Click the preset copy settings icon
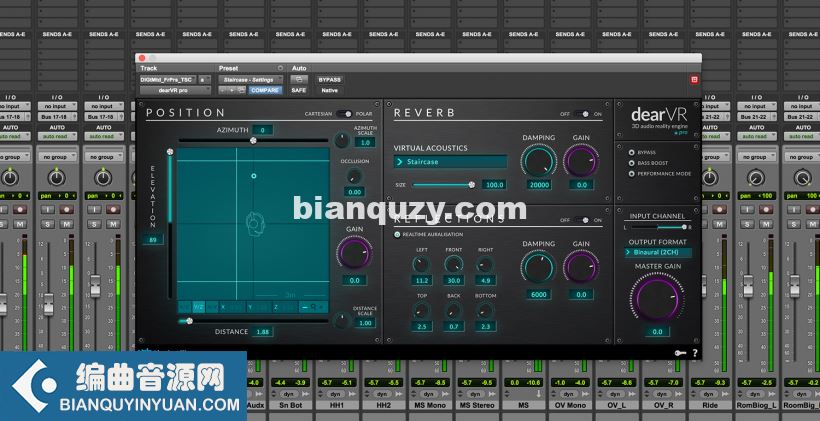 point(241,90)
